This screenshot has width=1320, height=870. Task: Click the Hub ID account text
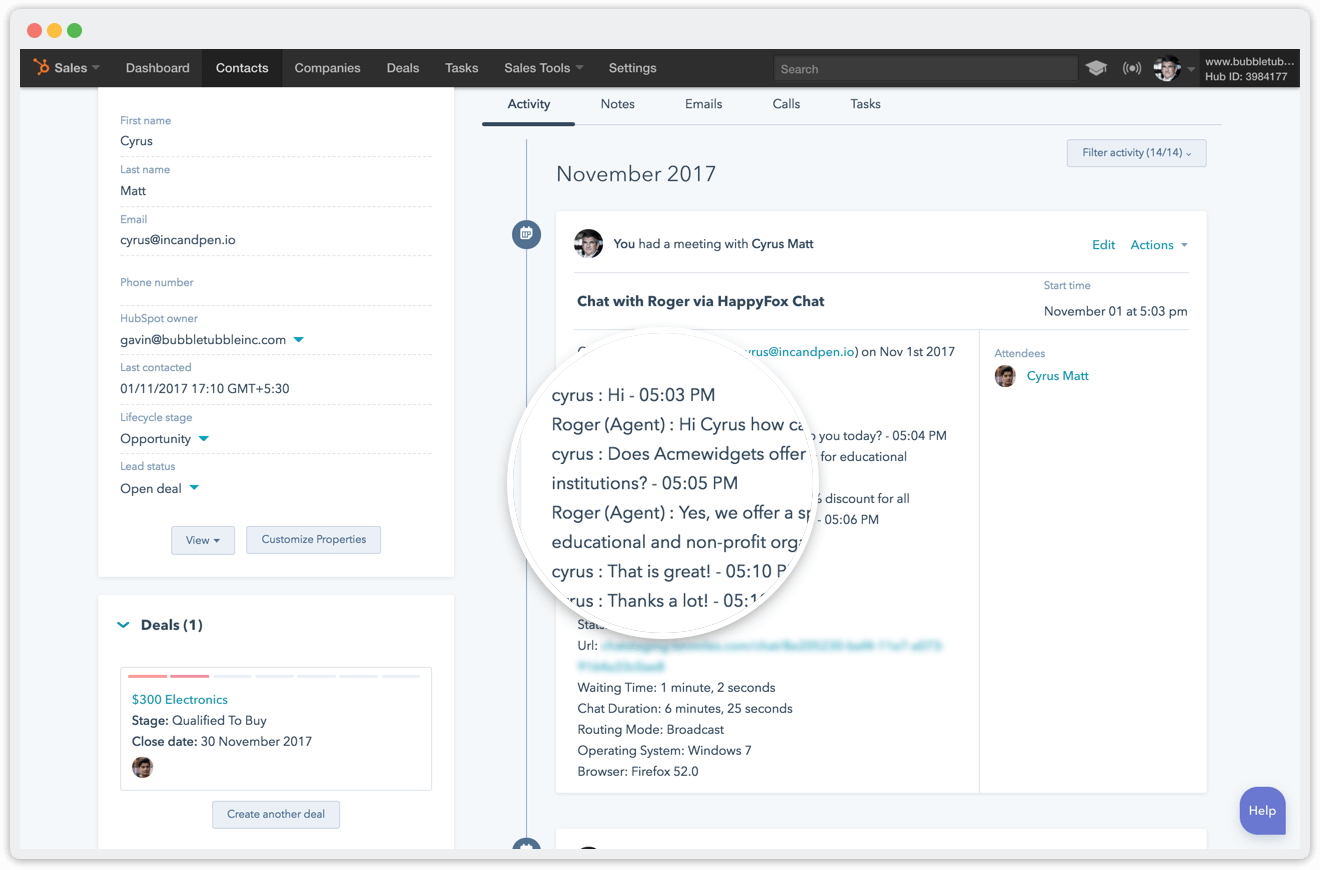1246,77
